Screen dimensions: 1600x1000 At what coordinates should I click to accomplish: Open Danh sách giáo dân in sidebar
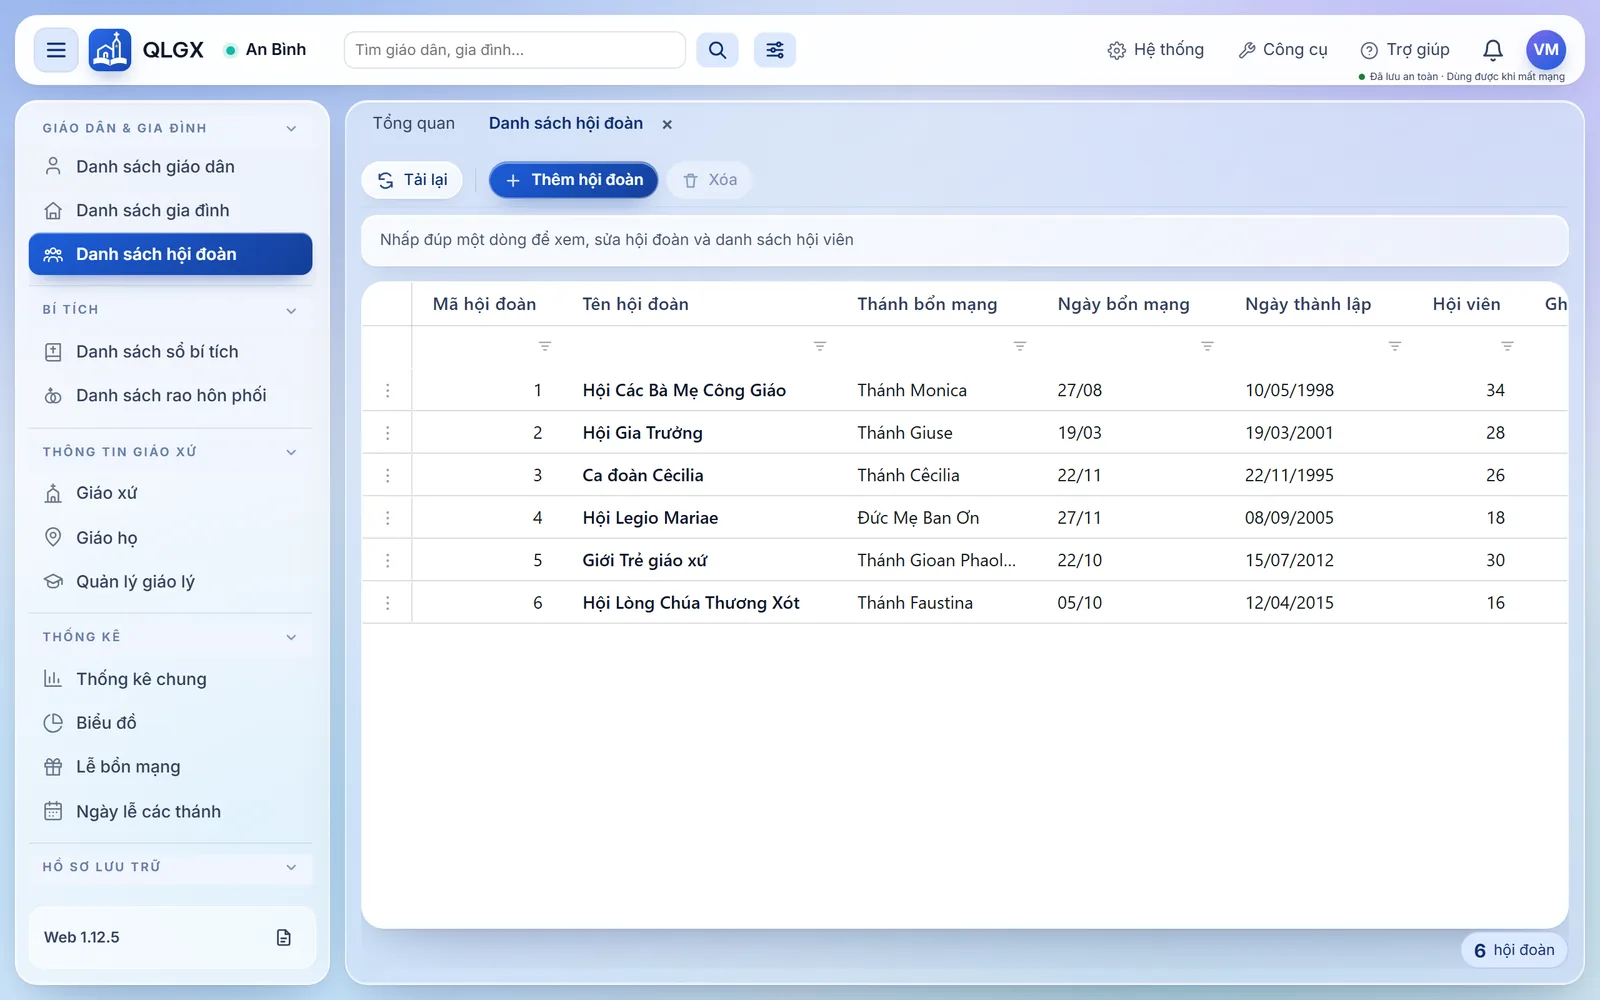171,167
